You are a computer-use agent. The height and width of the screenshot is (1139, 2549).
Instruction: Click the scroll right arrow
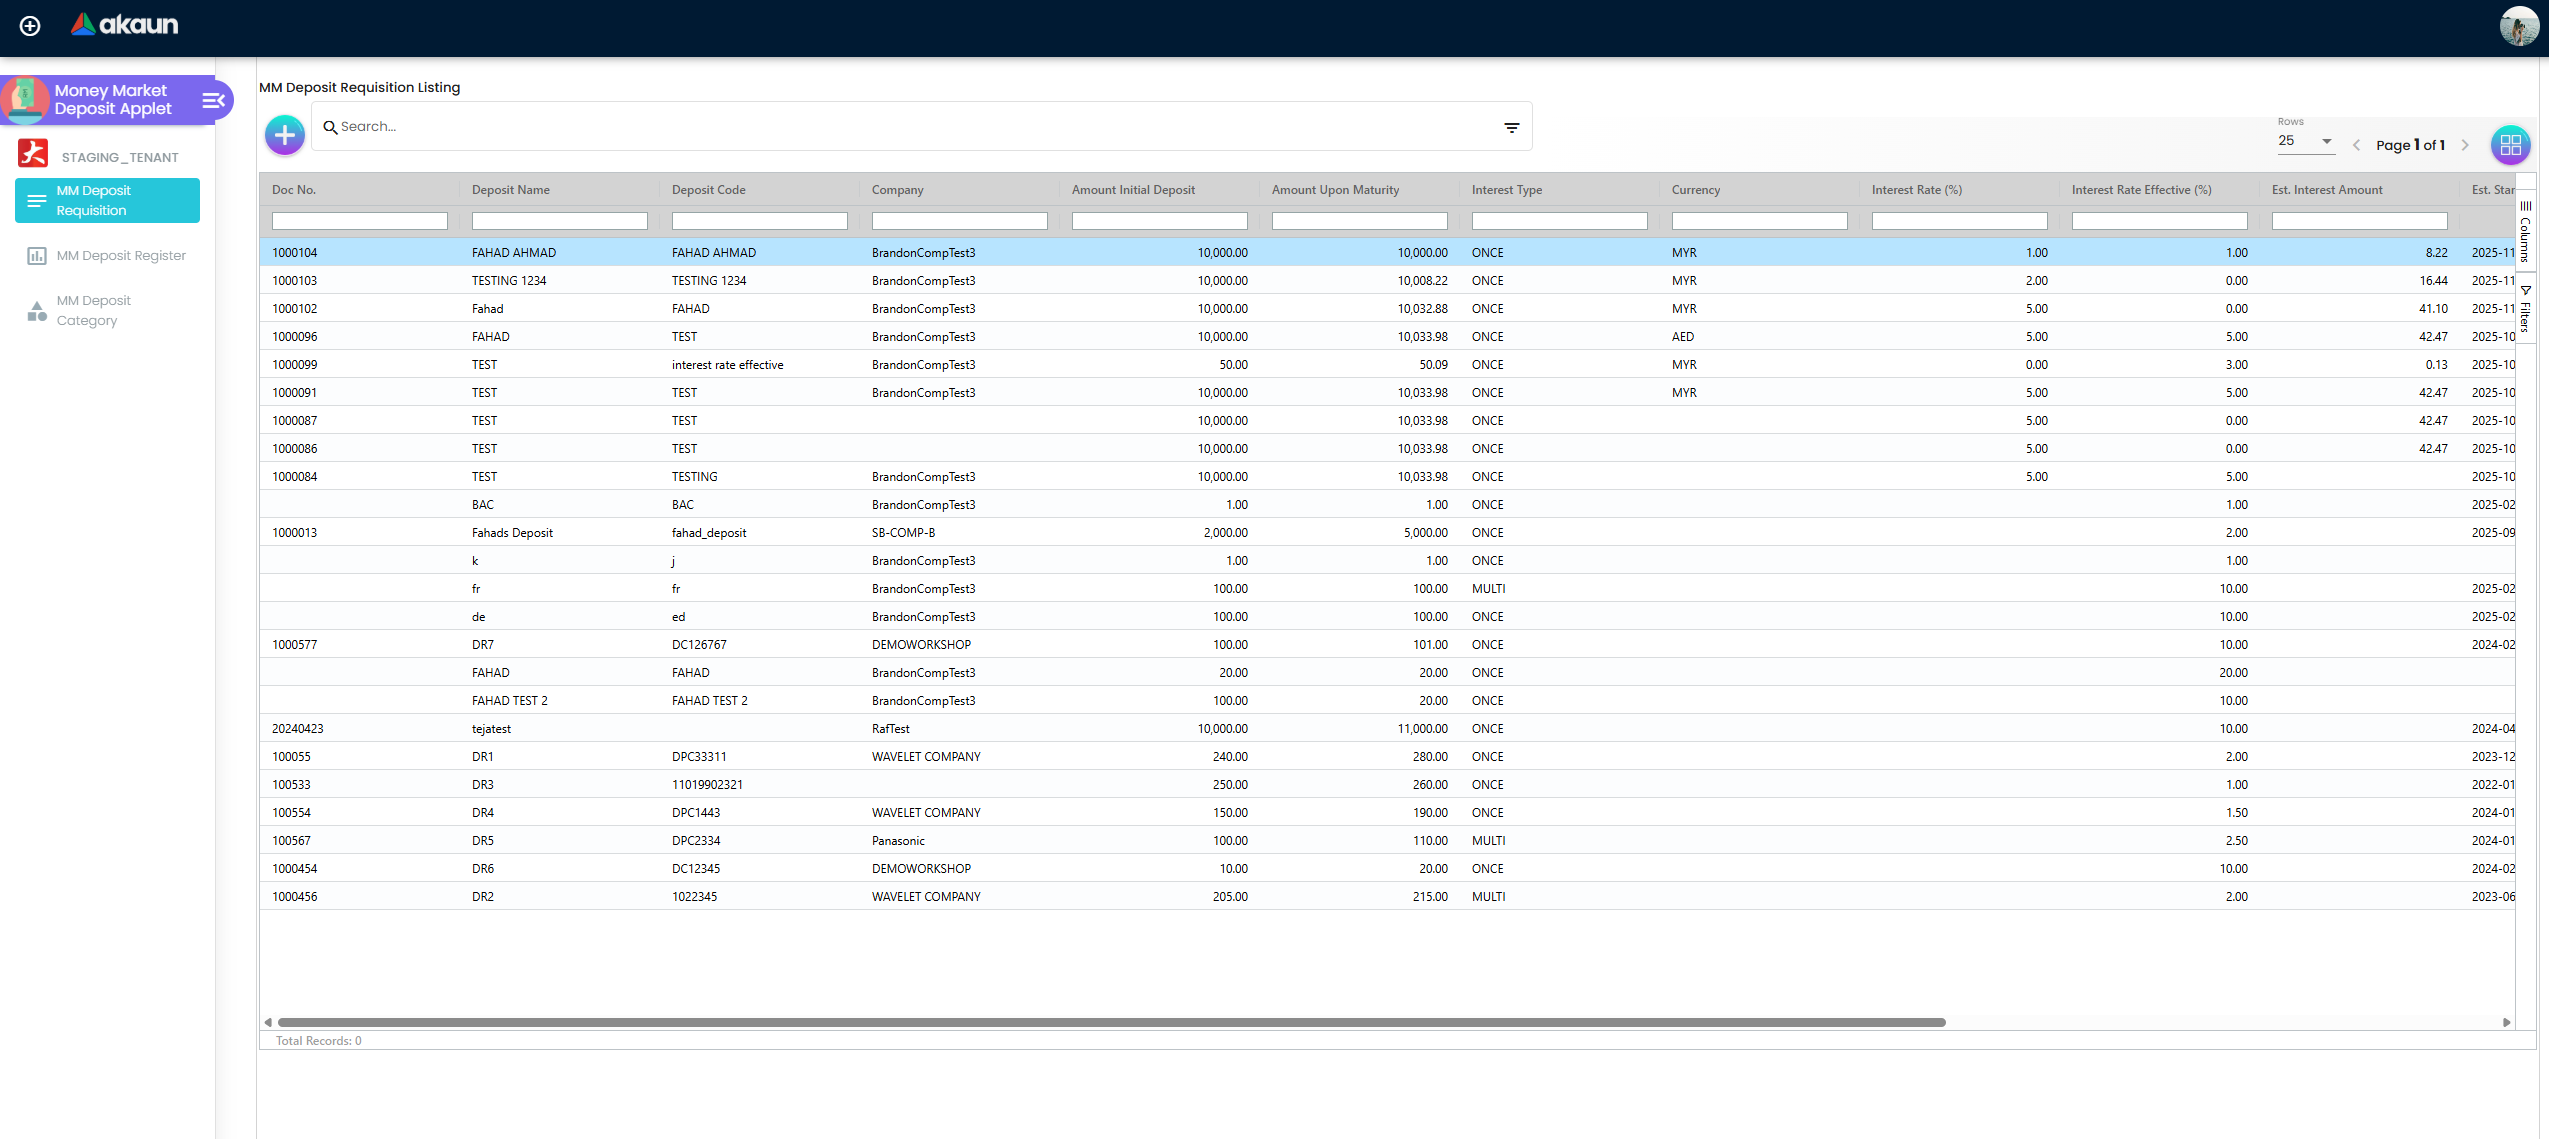pyautogui.click(x=2506, y=1022)
